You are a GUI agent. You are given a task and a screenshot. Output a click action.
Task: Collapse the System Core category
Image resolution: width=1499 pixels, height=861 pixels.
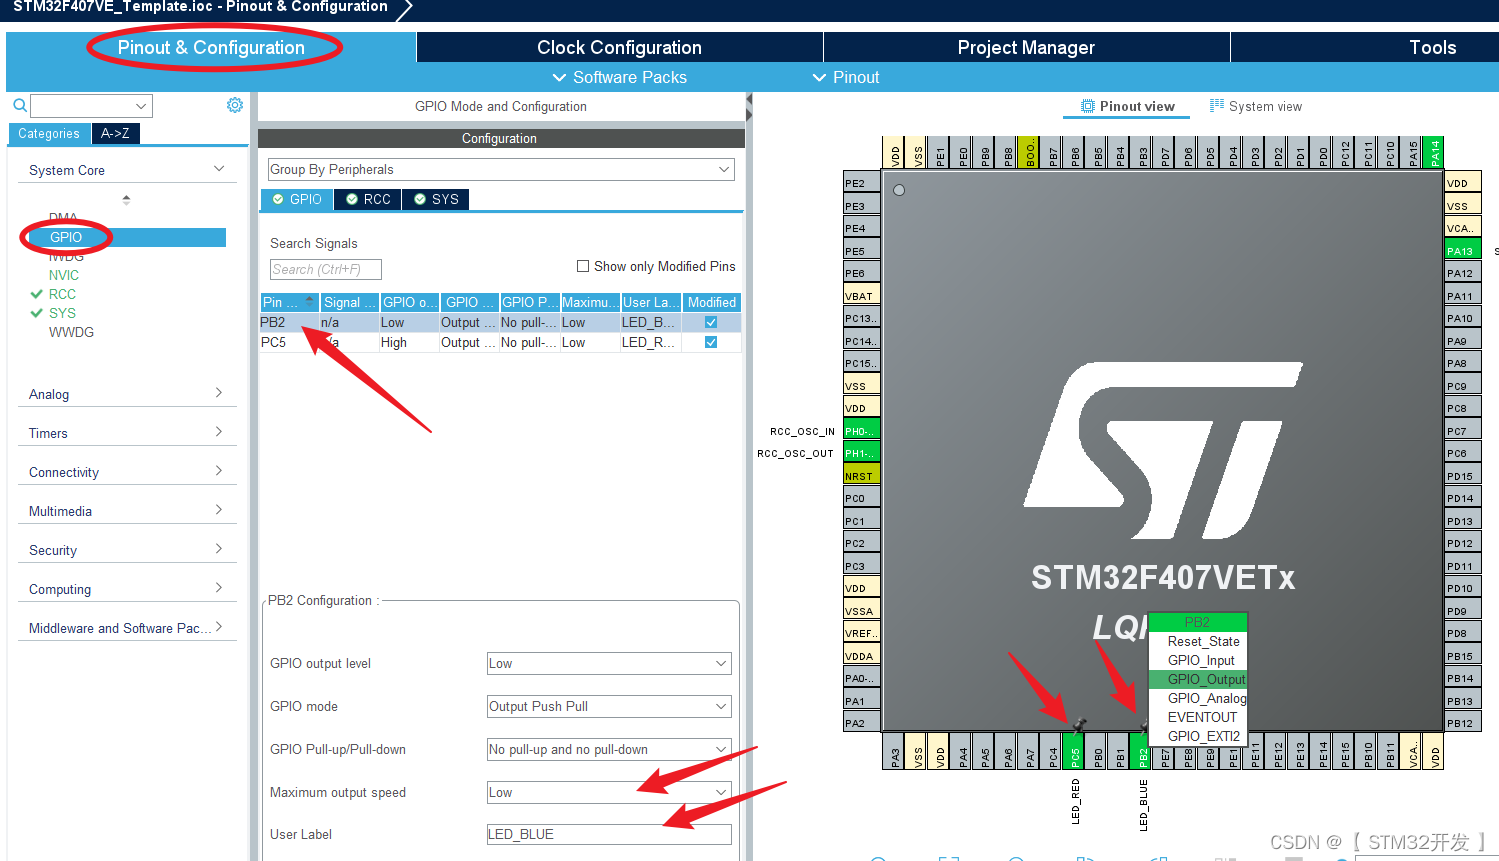point(219,169)
